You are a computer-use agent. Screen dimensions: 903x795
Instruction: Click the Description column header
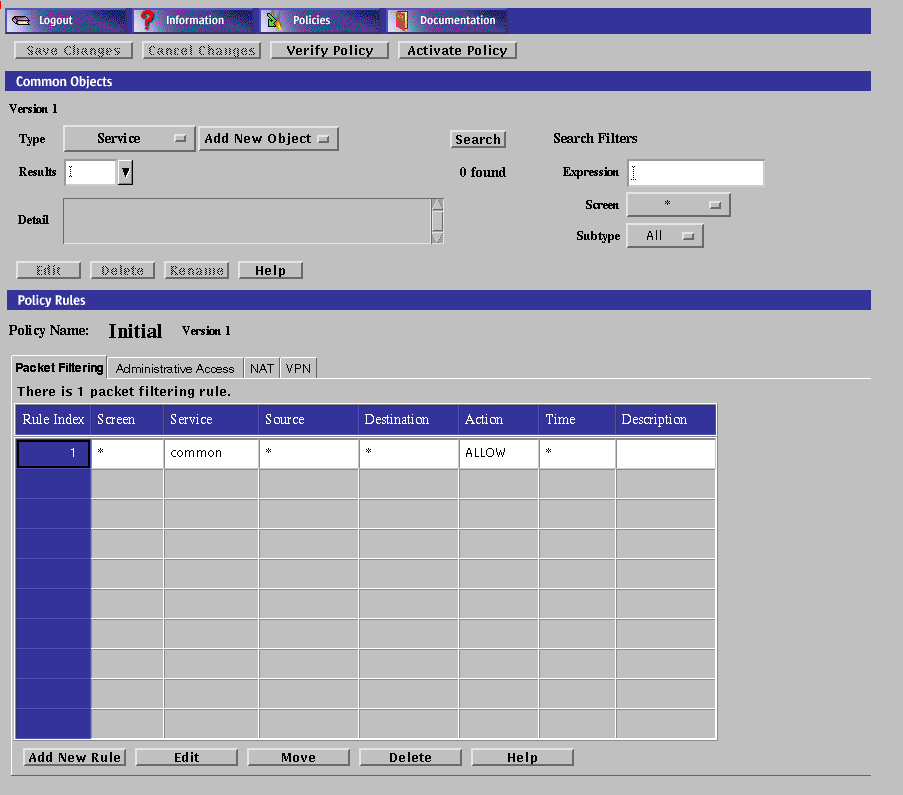pyautogui.click(x=666, y=419)
